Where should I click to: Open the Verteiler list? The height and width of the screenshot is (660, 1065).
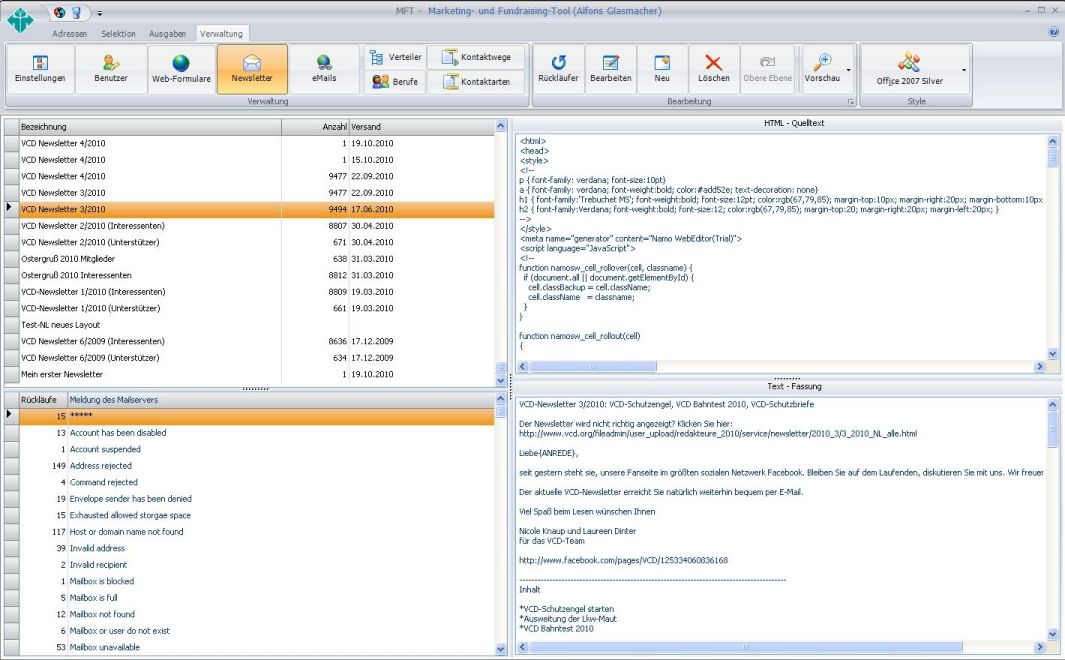395,58
